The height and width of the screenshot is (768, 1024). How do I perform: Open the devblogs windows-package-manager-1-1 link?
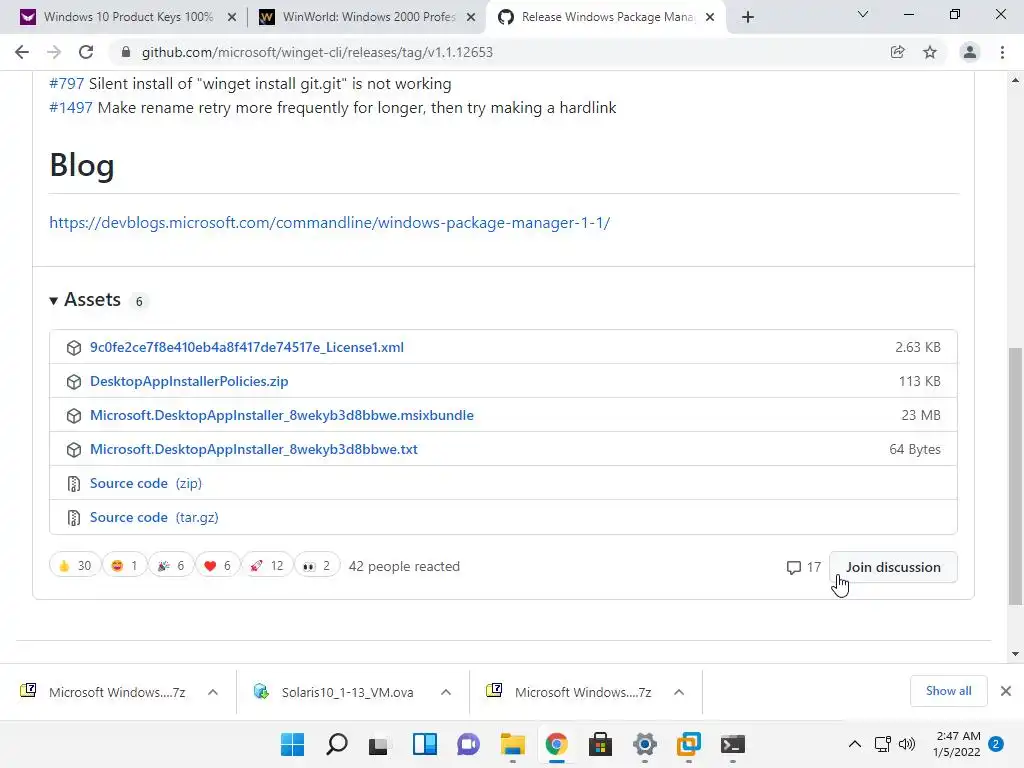click(x=330, y=223)
